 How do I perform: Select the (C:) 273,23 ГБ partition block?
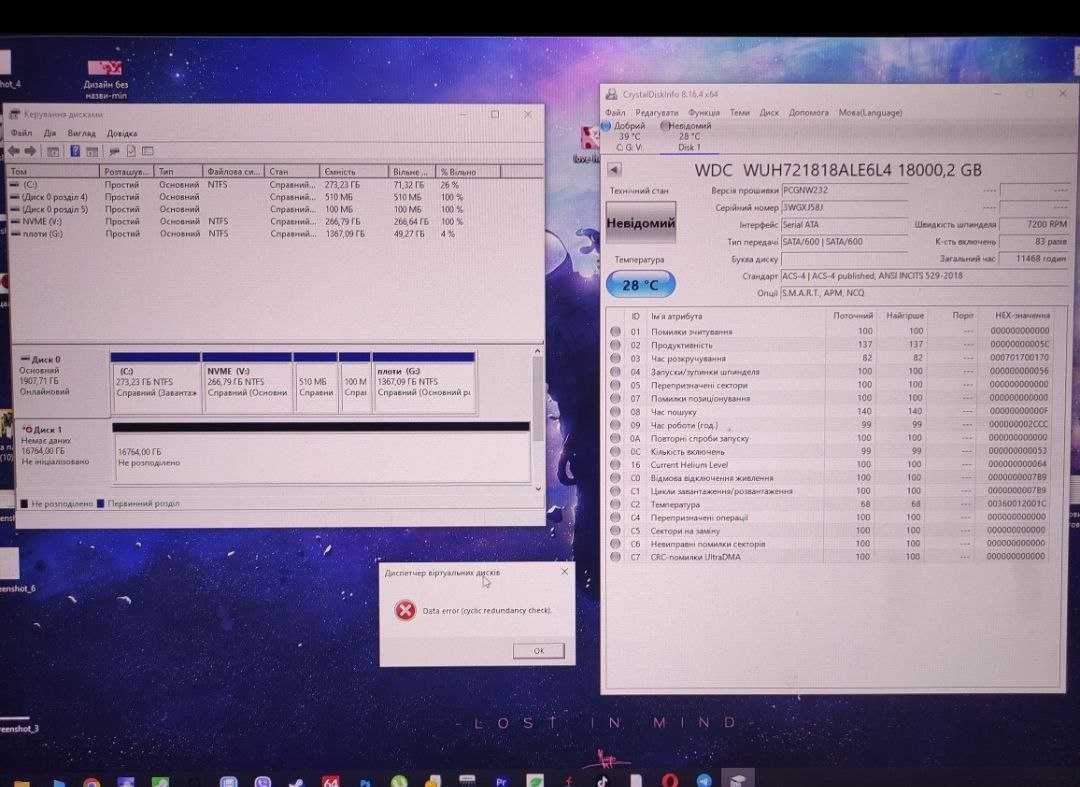tap(156, 384)
